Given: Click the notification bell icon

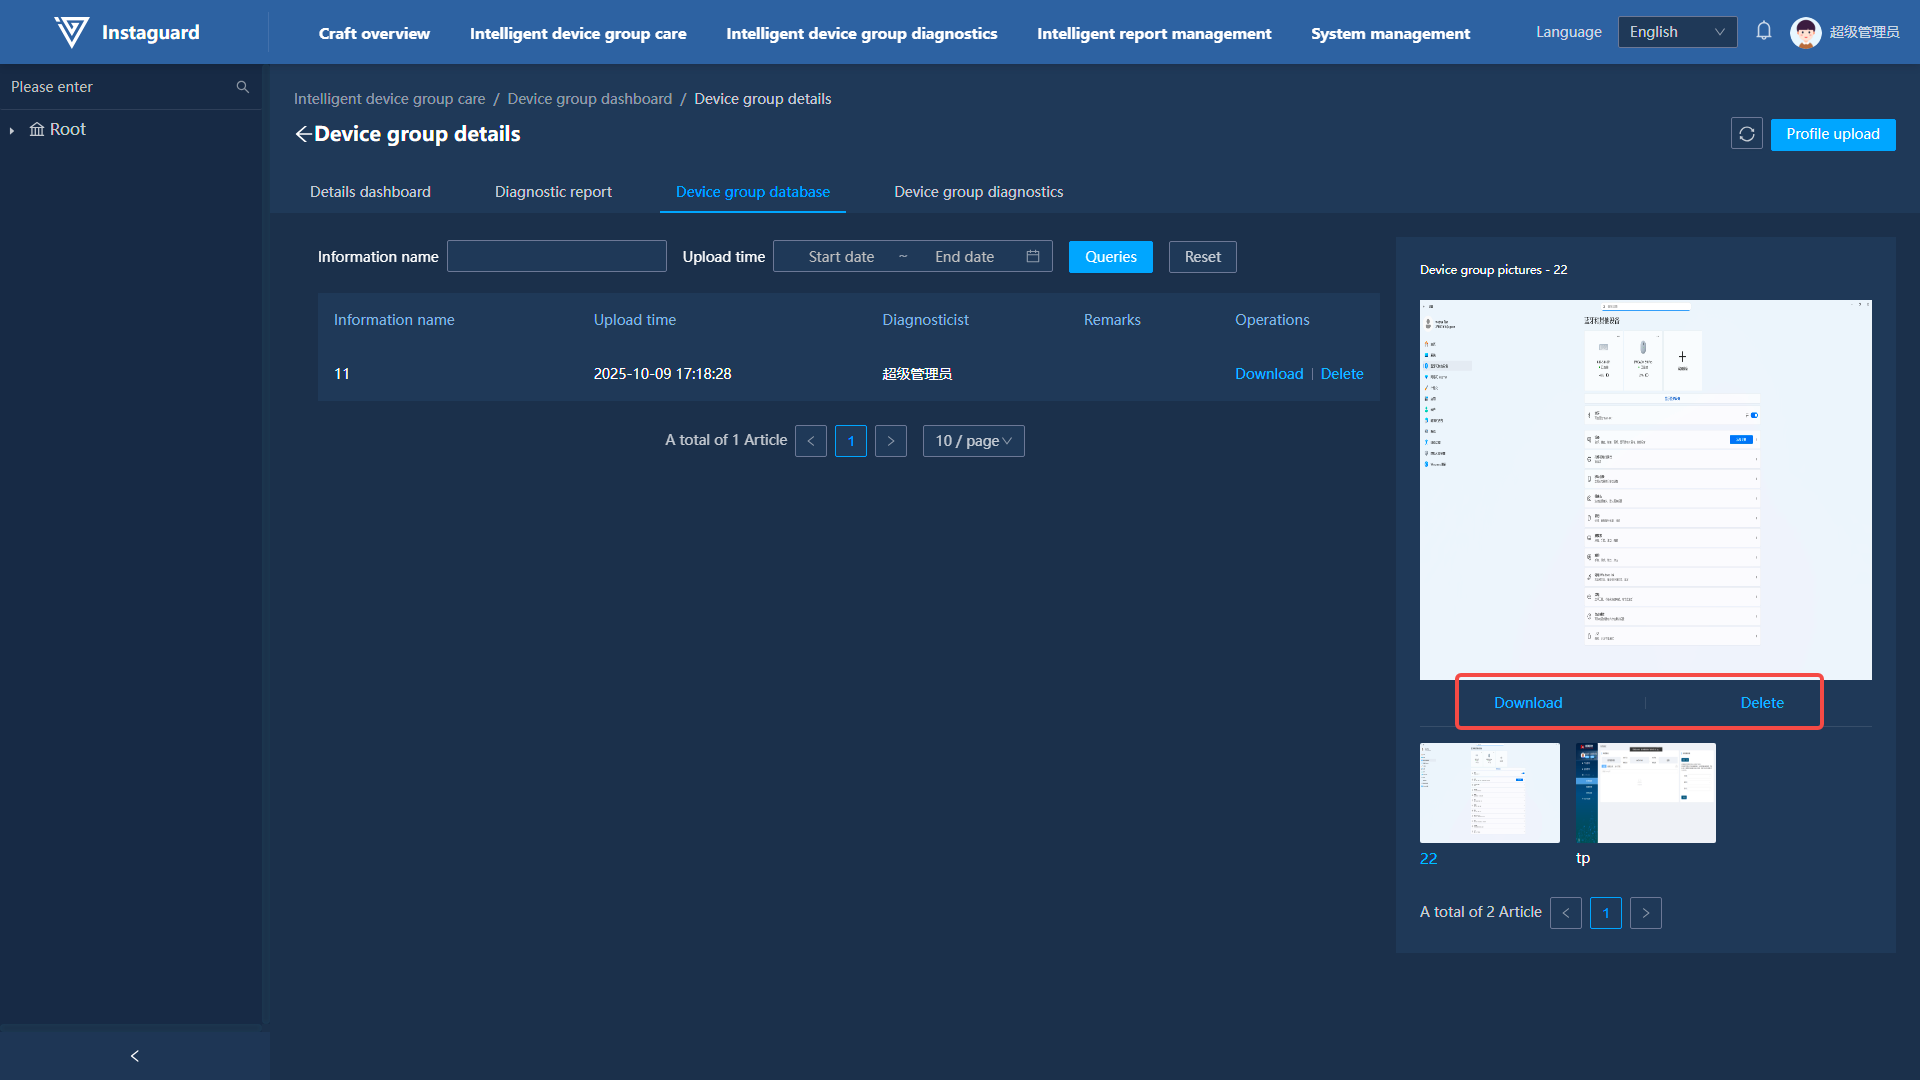Looking at the screenshot, I should pos(1764,31).
